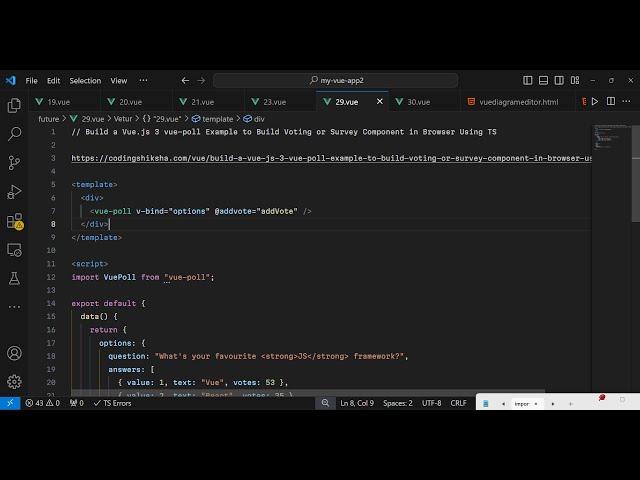
Task: Open Source Control view
Action: pos(14,162)
